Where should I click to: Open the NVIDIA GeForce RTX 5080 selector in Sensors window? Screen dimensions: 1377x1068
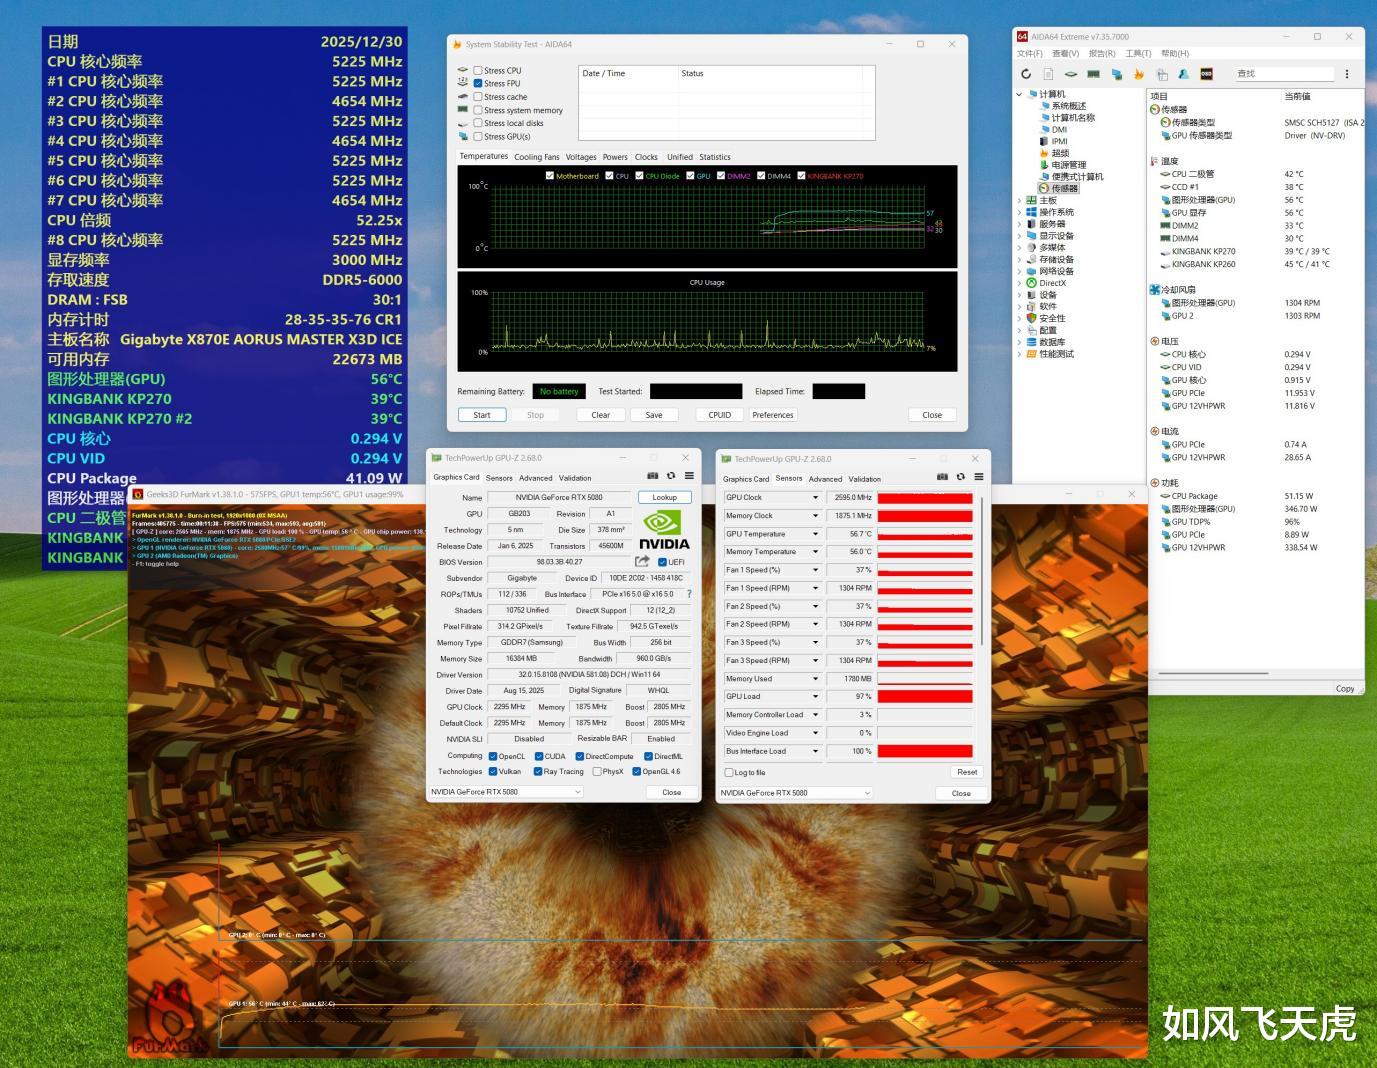pyautogui.click(x=795, y=793)
